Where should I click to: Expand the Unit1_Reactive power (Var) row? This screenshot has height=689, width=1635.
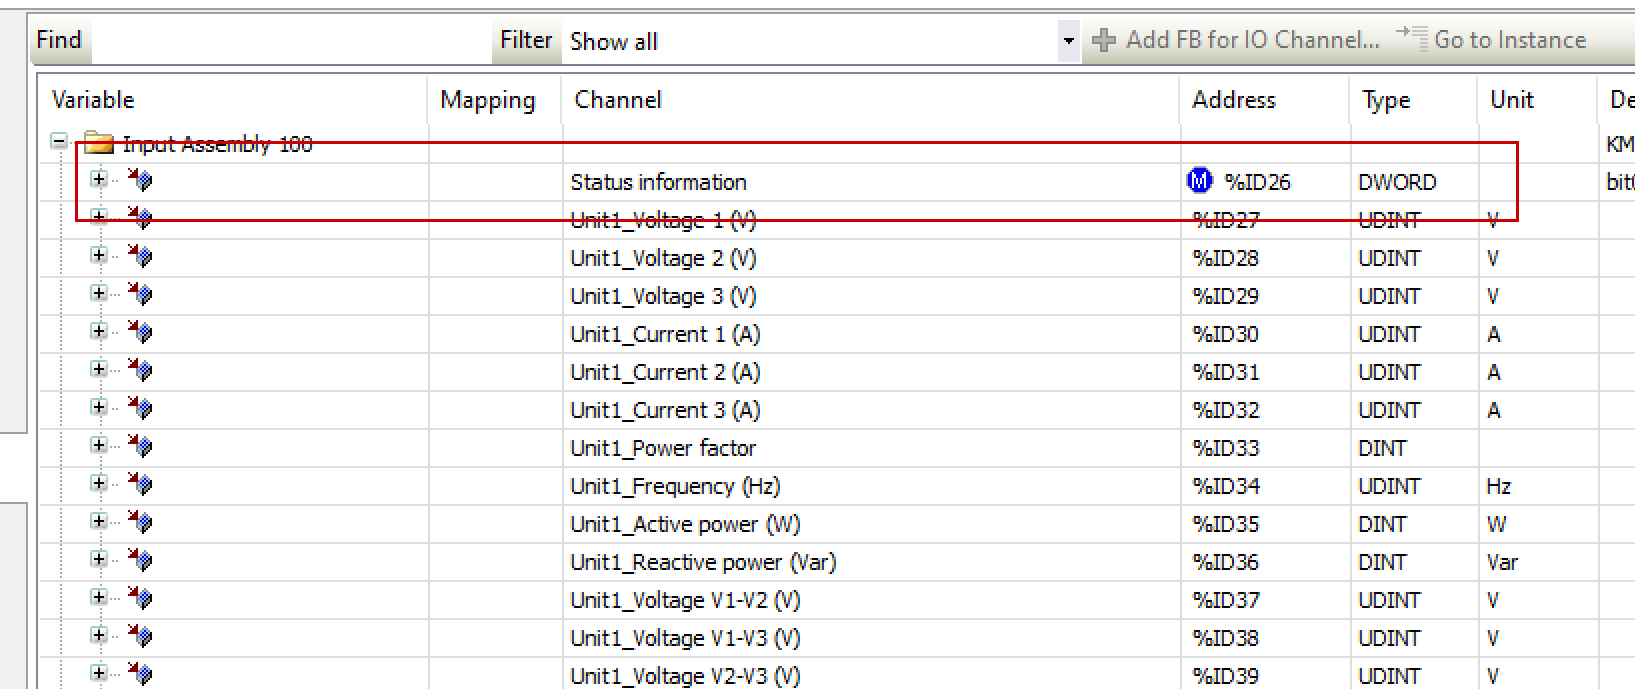click(98, 559)
